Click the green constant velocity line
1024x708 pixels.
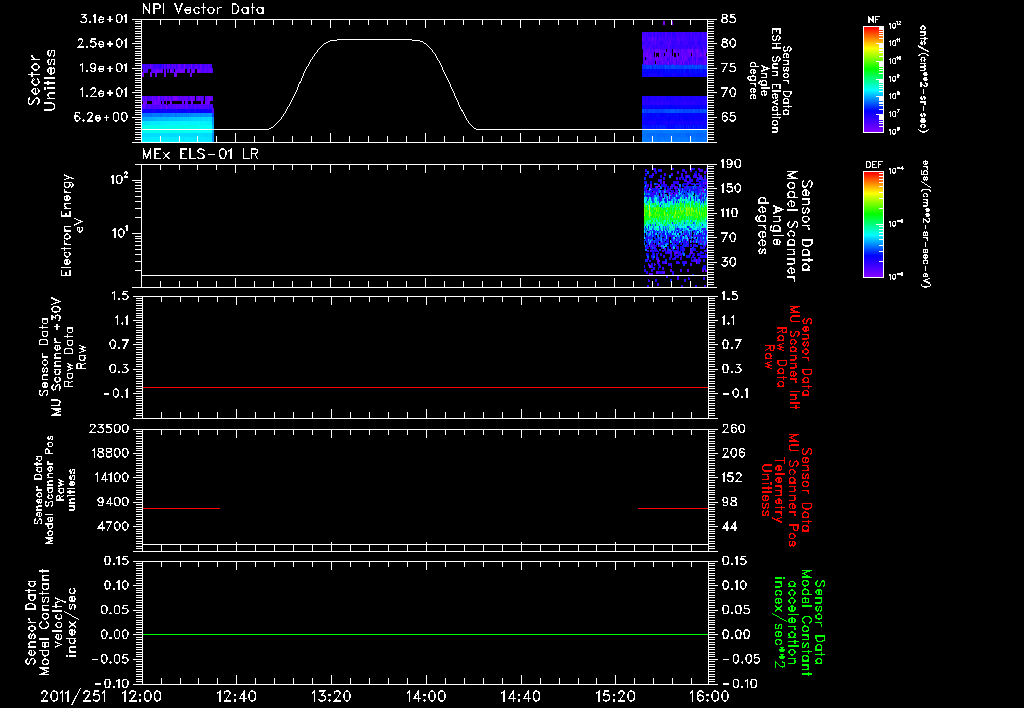(425, 634)
